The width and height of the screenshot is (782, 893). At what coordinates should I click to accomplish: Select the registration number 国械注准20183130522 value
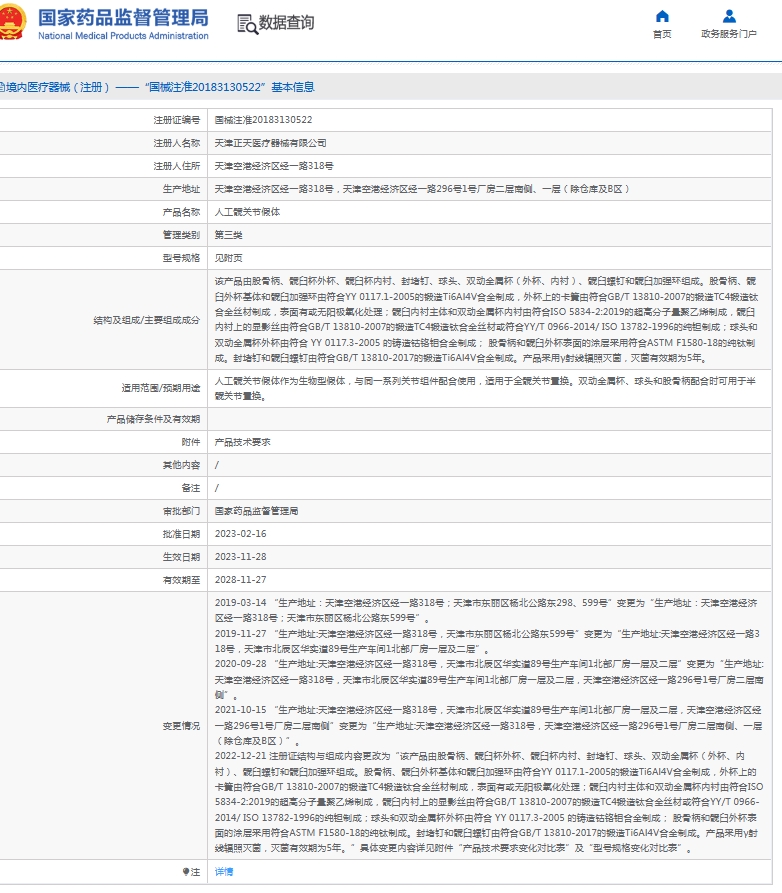(x=263, y=120)
